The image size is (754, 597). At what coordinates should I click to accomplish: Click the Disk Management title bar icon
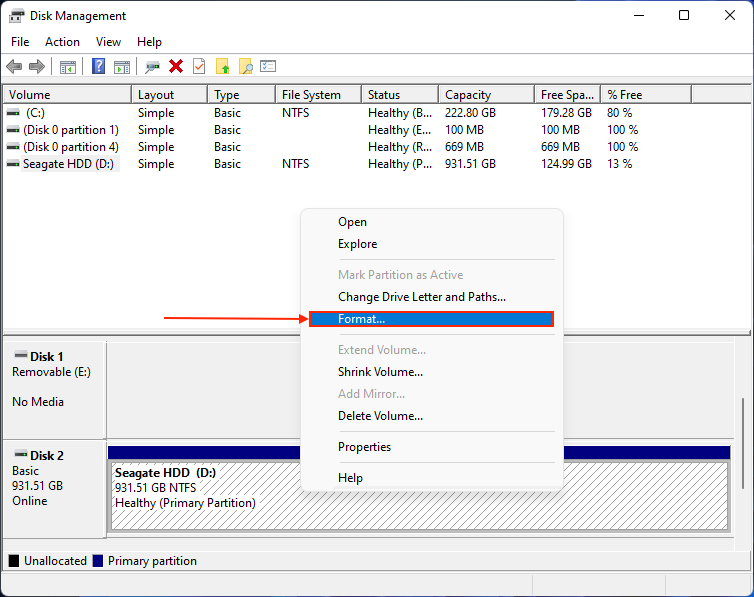tap(16, 16)
